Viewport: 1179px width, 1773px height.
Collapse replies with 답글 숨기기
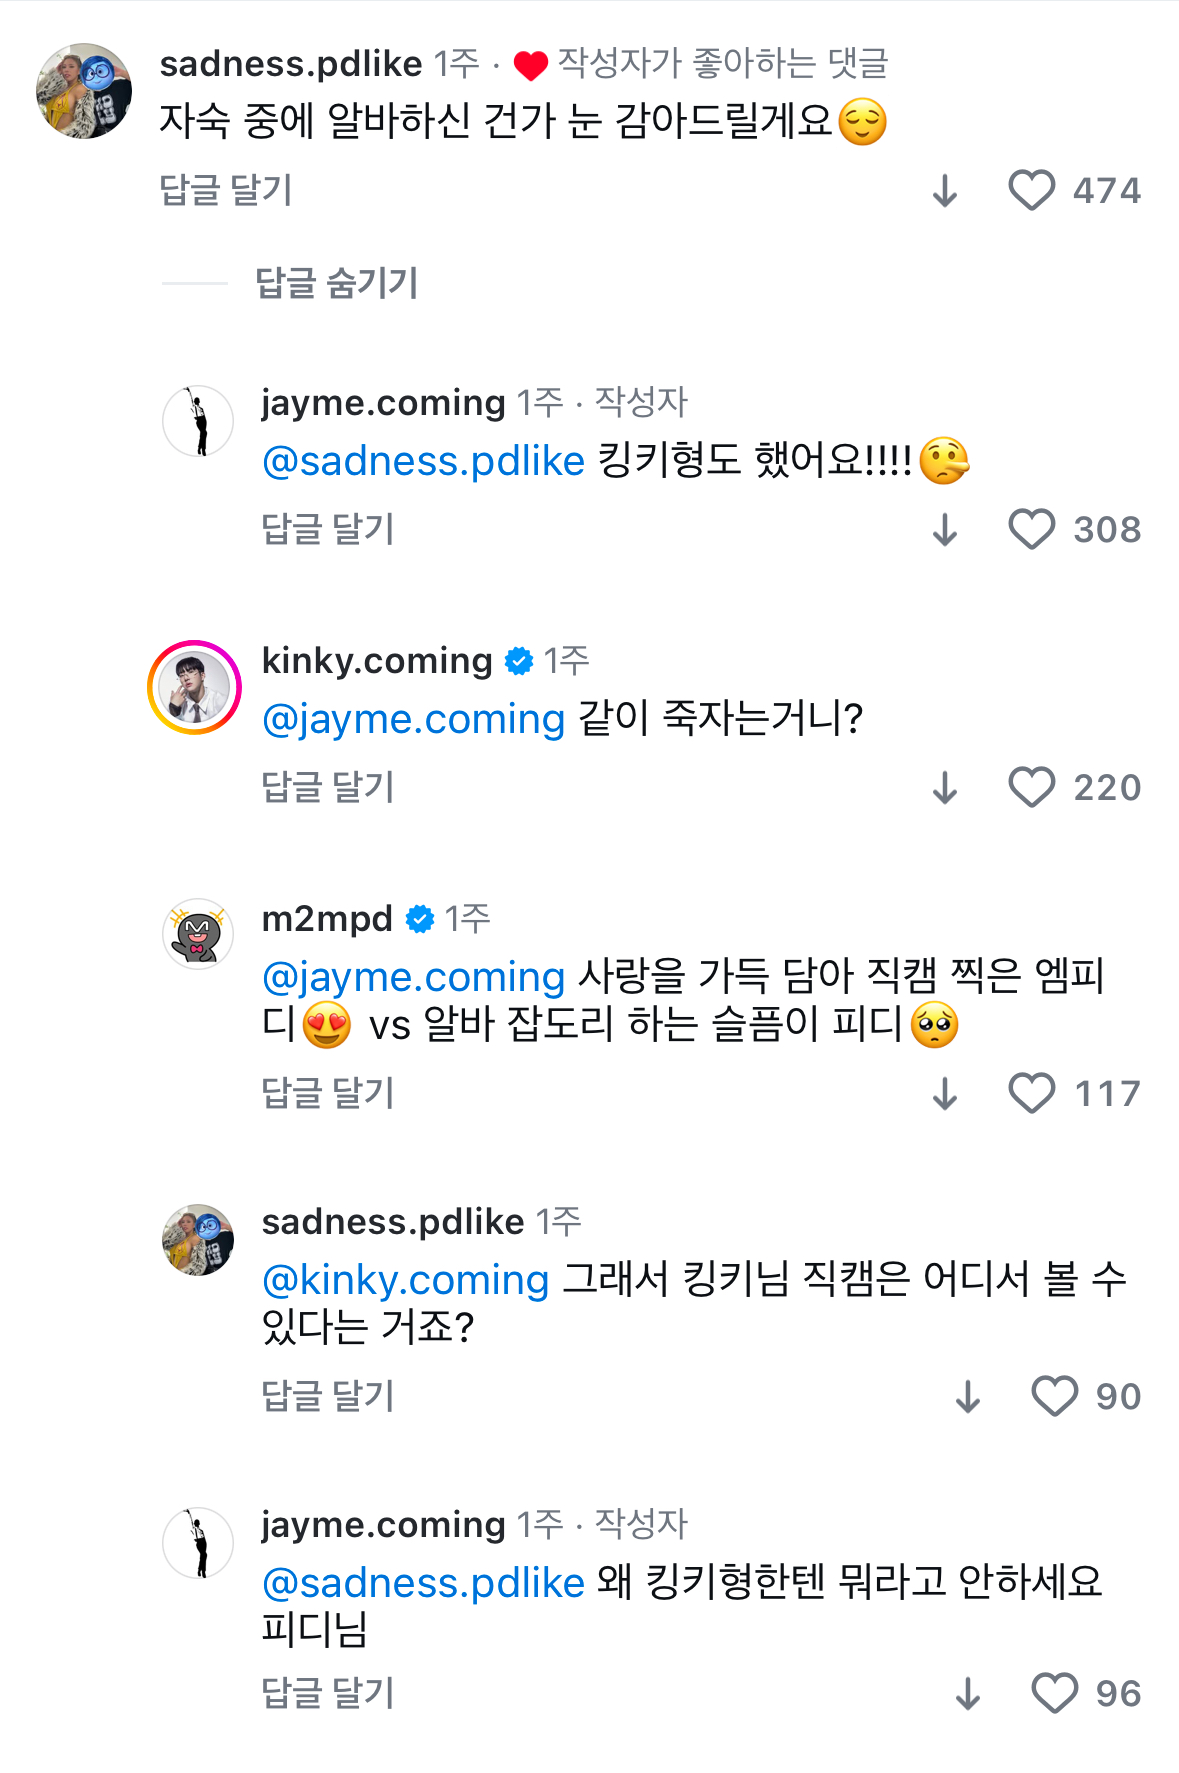(336, 283)
